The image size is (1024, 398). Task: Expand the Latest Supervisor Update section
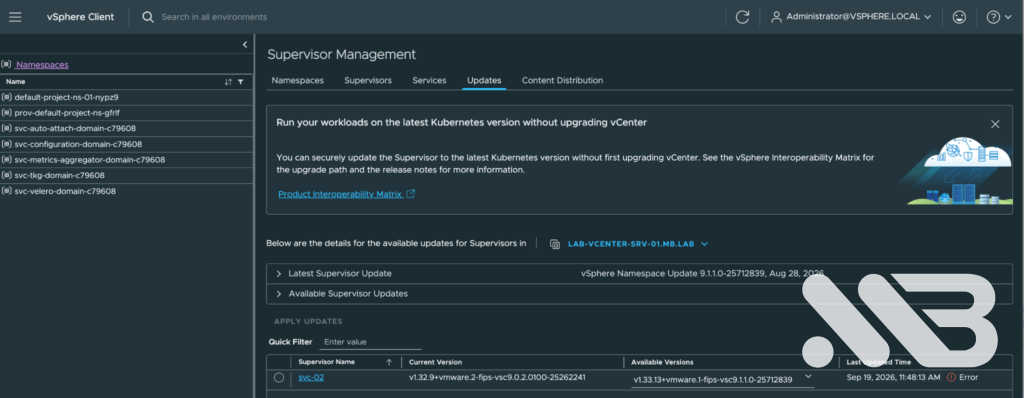pos(278,273)
